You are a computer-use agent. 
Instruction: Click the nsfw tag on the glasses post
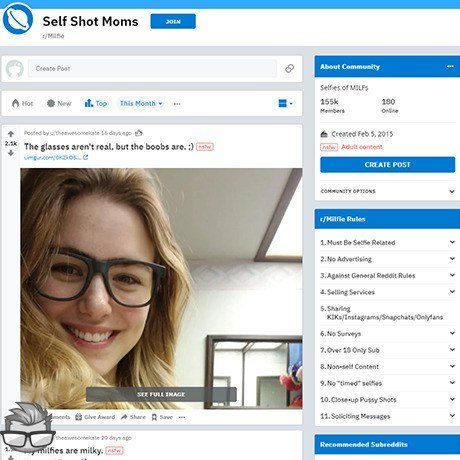point(205,147)
